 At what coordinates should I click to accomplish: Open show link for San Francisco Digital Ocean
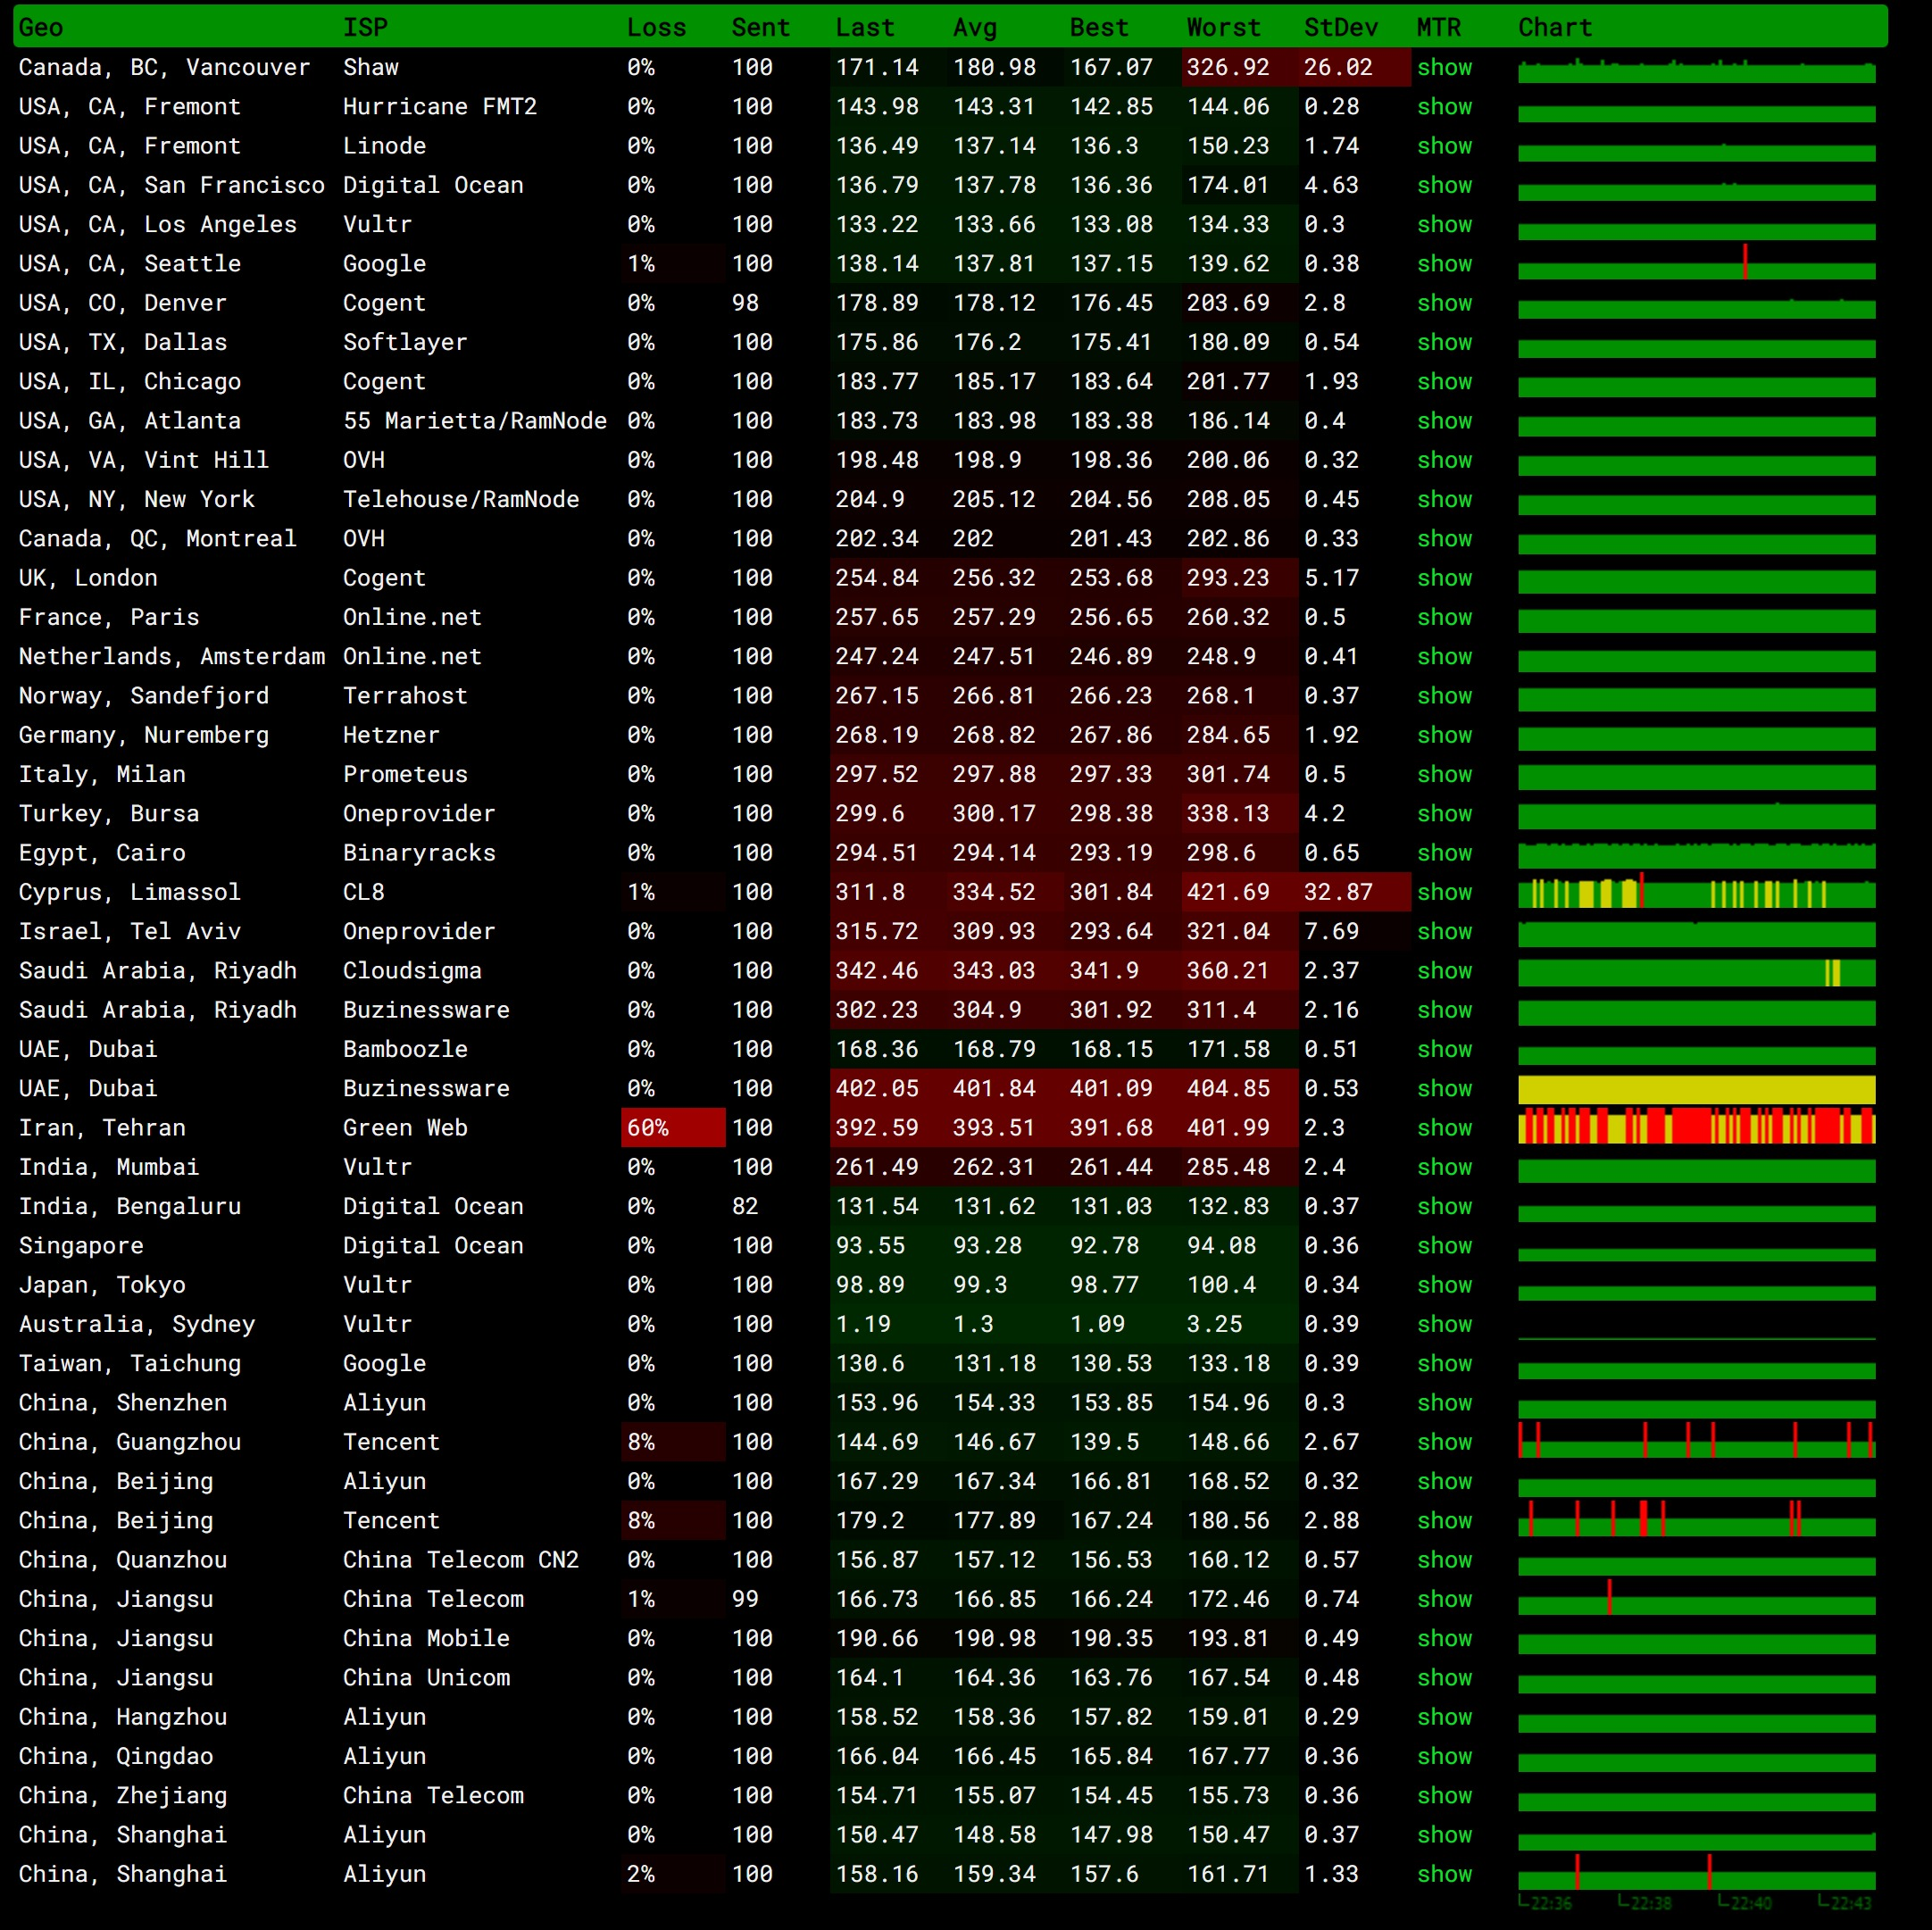(x=1444, y=185)
